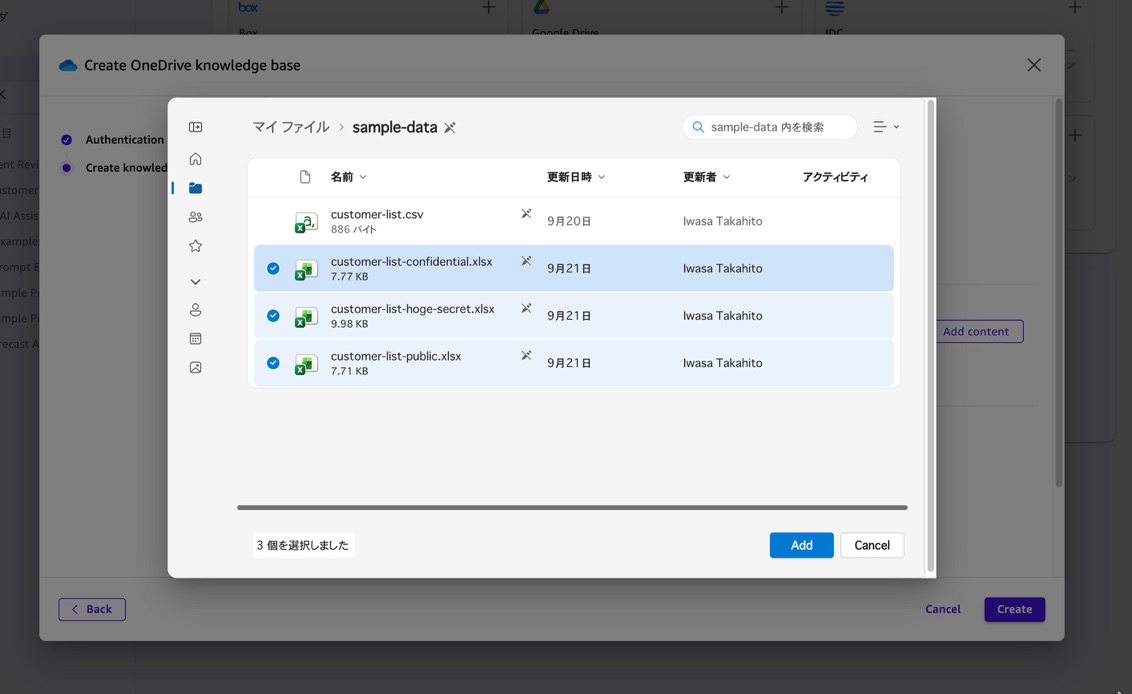Sort by 名前 column header
Screen dimensions: 1132x694
tap(348, 177)
